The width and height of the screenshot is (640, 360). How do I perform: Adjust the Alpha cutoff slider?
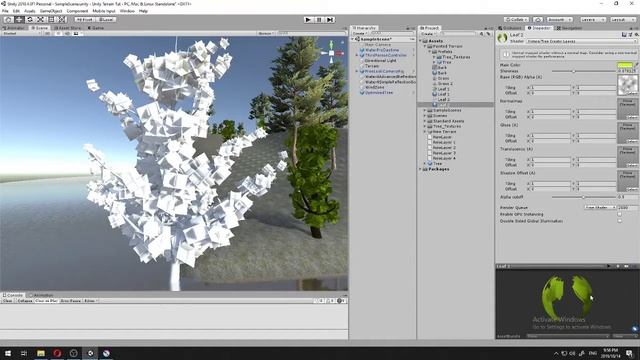pos(584,197)
